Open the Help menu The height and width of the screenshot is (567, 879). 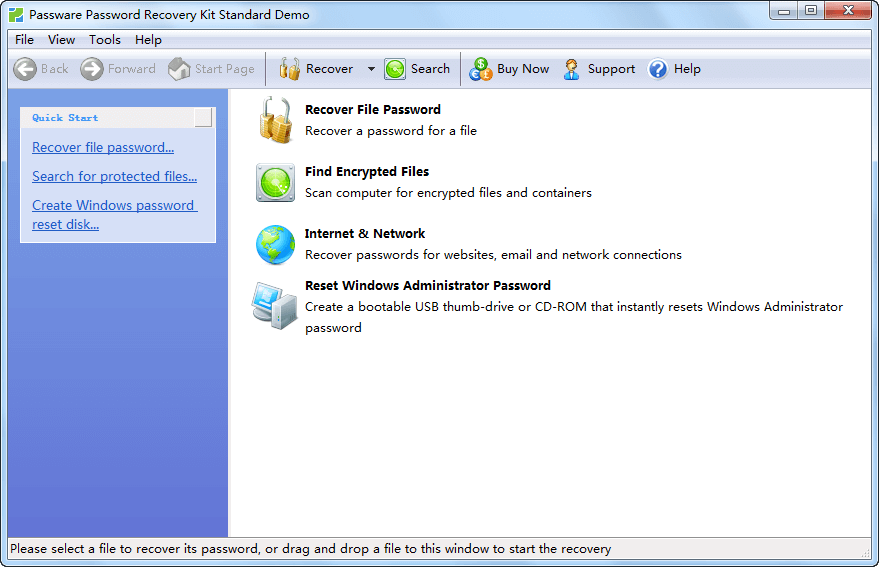[x=148, y=40]
